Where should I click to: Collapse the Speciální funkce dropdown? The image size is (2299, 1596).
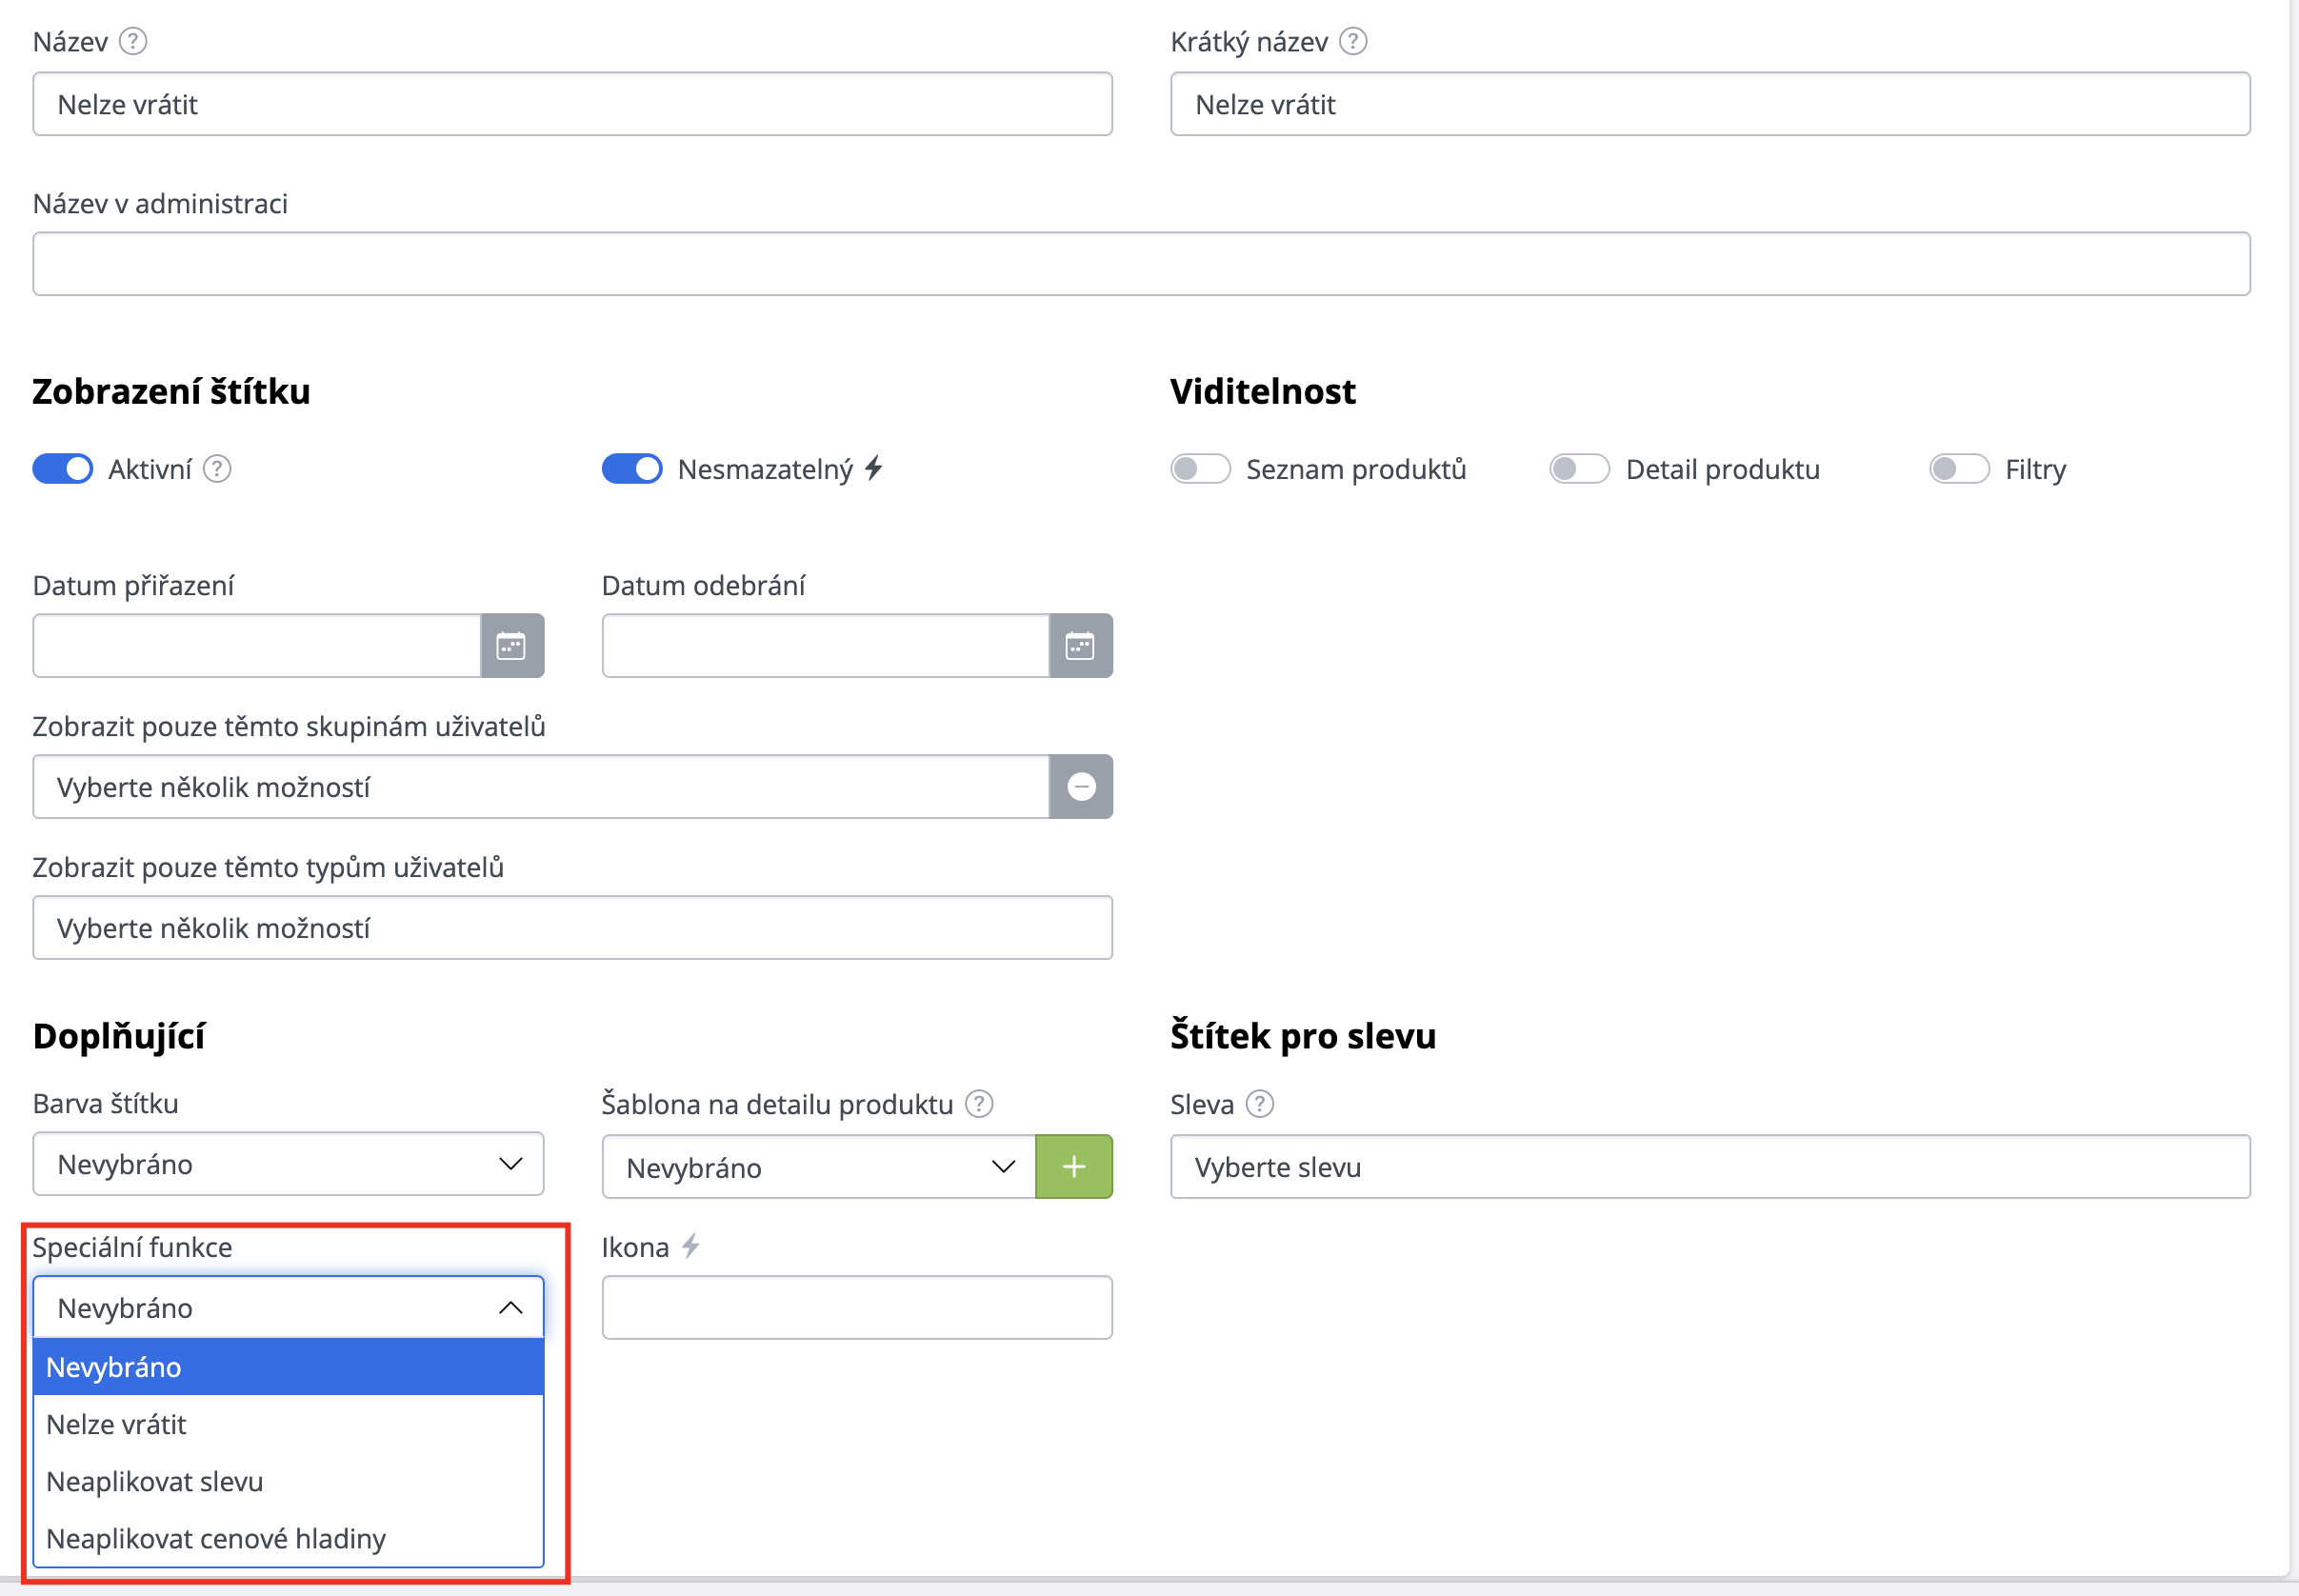point(288,1308)
